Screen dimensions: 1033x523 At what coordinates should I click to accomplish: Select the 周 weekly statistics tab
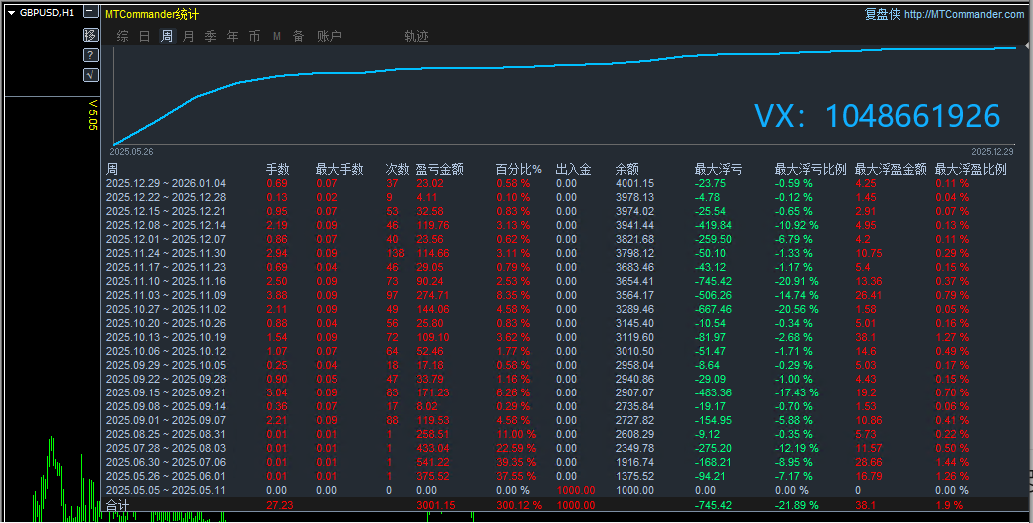click(166, 36)
